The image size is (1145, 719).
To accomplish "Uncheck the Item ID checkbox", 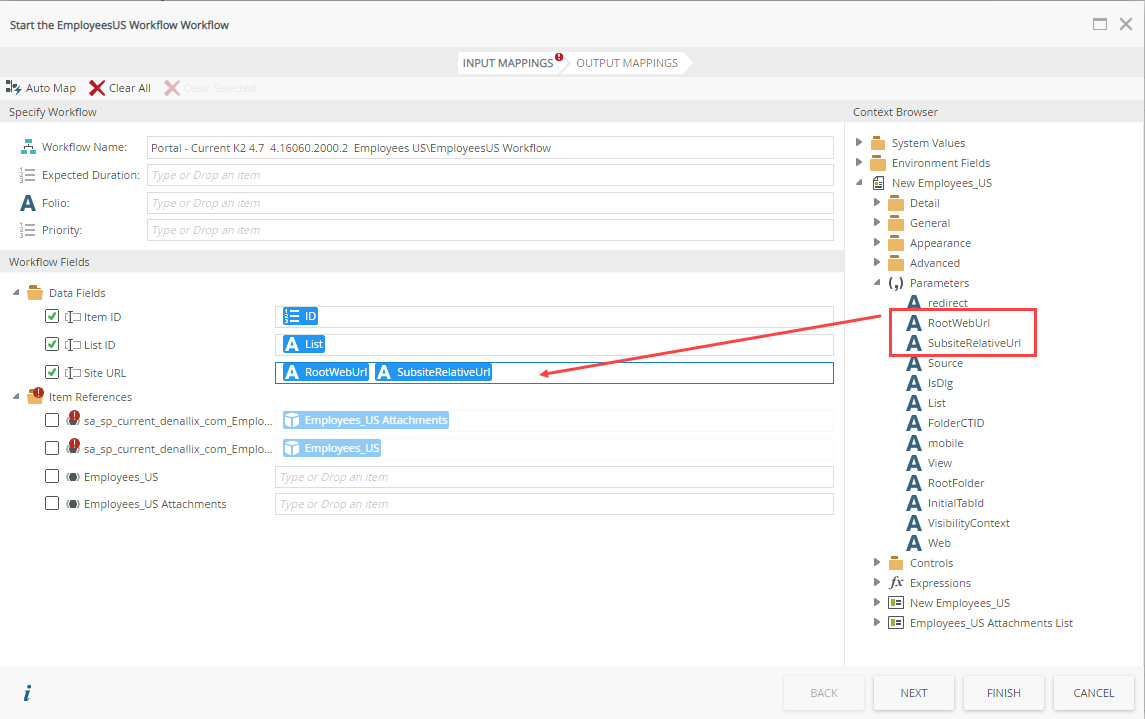I will click(52, 317).
